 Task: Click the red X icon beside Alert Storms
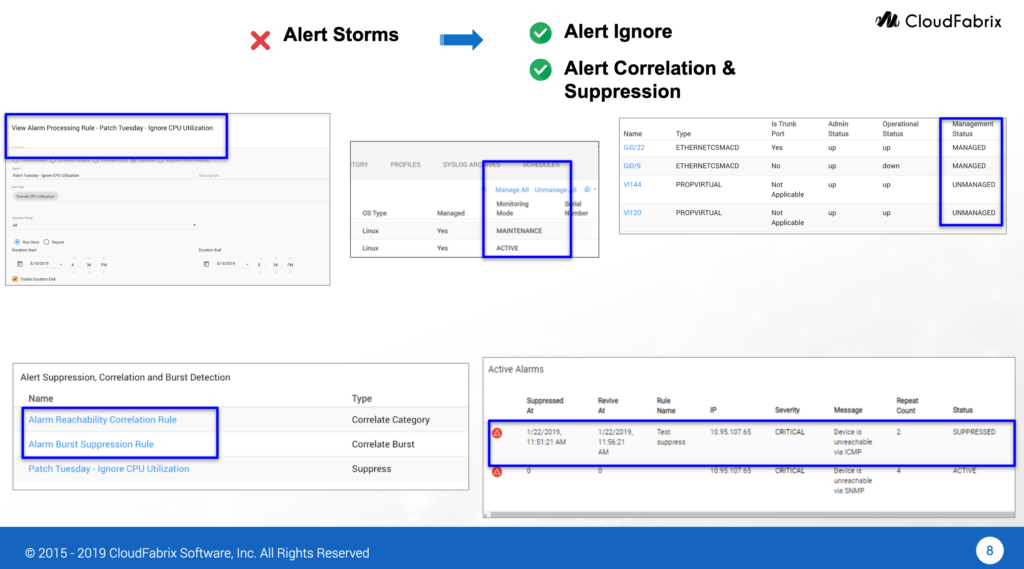click(260, 40)
